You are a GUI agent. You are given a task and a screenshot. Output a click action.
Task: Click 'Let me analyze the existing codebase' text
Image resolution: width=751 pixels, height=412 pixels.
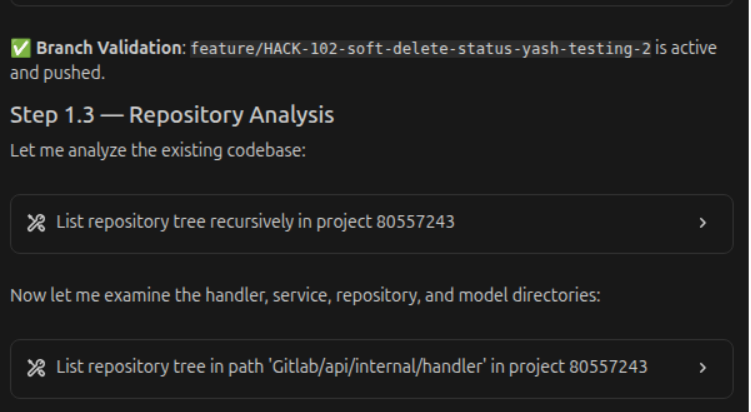139,151
